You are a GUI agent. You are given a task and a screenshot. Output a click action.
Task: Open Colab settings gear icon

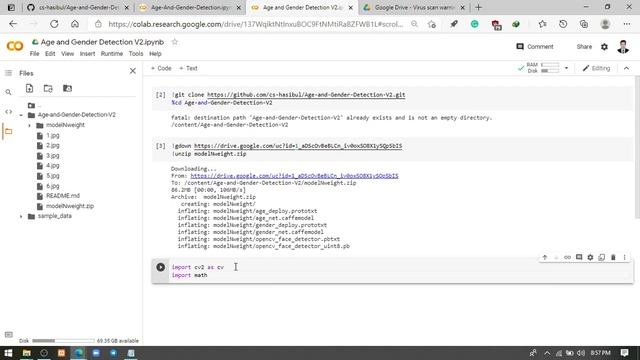604,47
